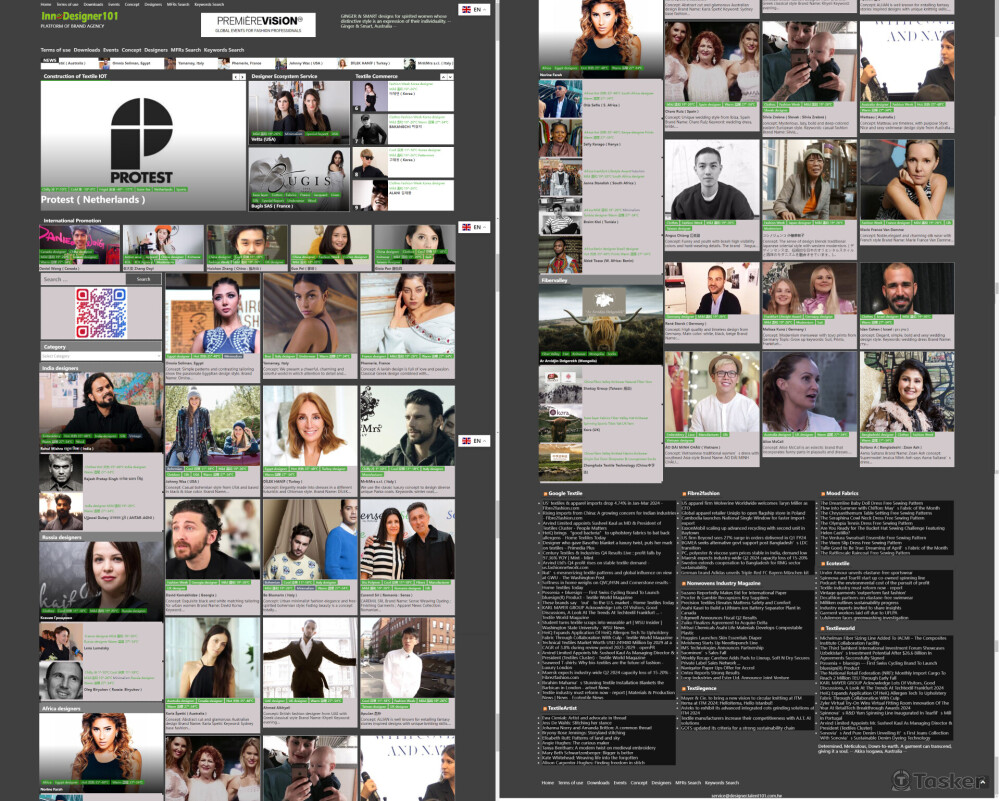Expand the Select Category dropdown
The height and width of the screenshot is (801, 1000).
[101, 355]
